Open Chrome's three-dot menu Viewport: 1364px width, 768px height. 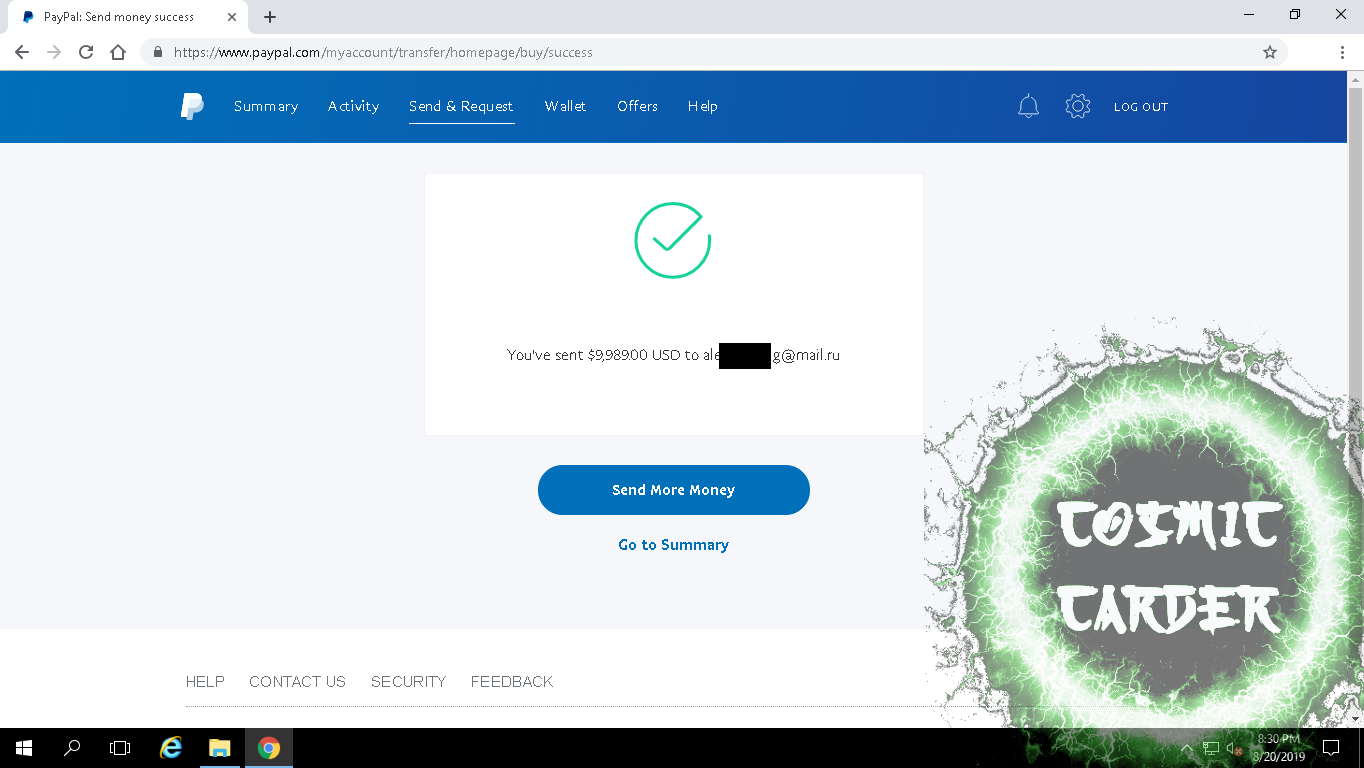point(1342,52)
